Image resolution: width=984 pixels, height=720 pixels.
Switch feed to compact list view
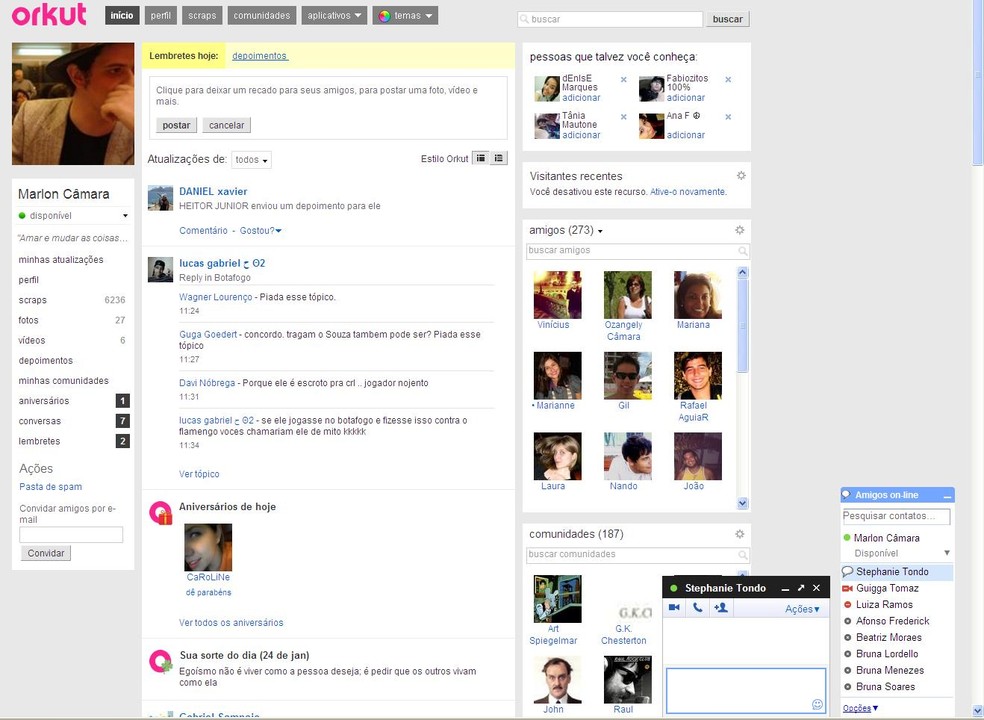click(495, 157)
